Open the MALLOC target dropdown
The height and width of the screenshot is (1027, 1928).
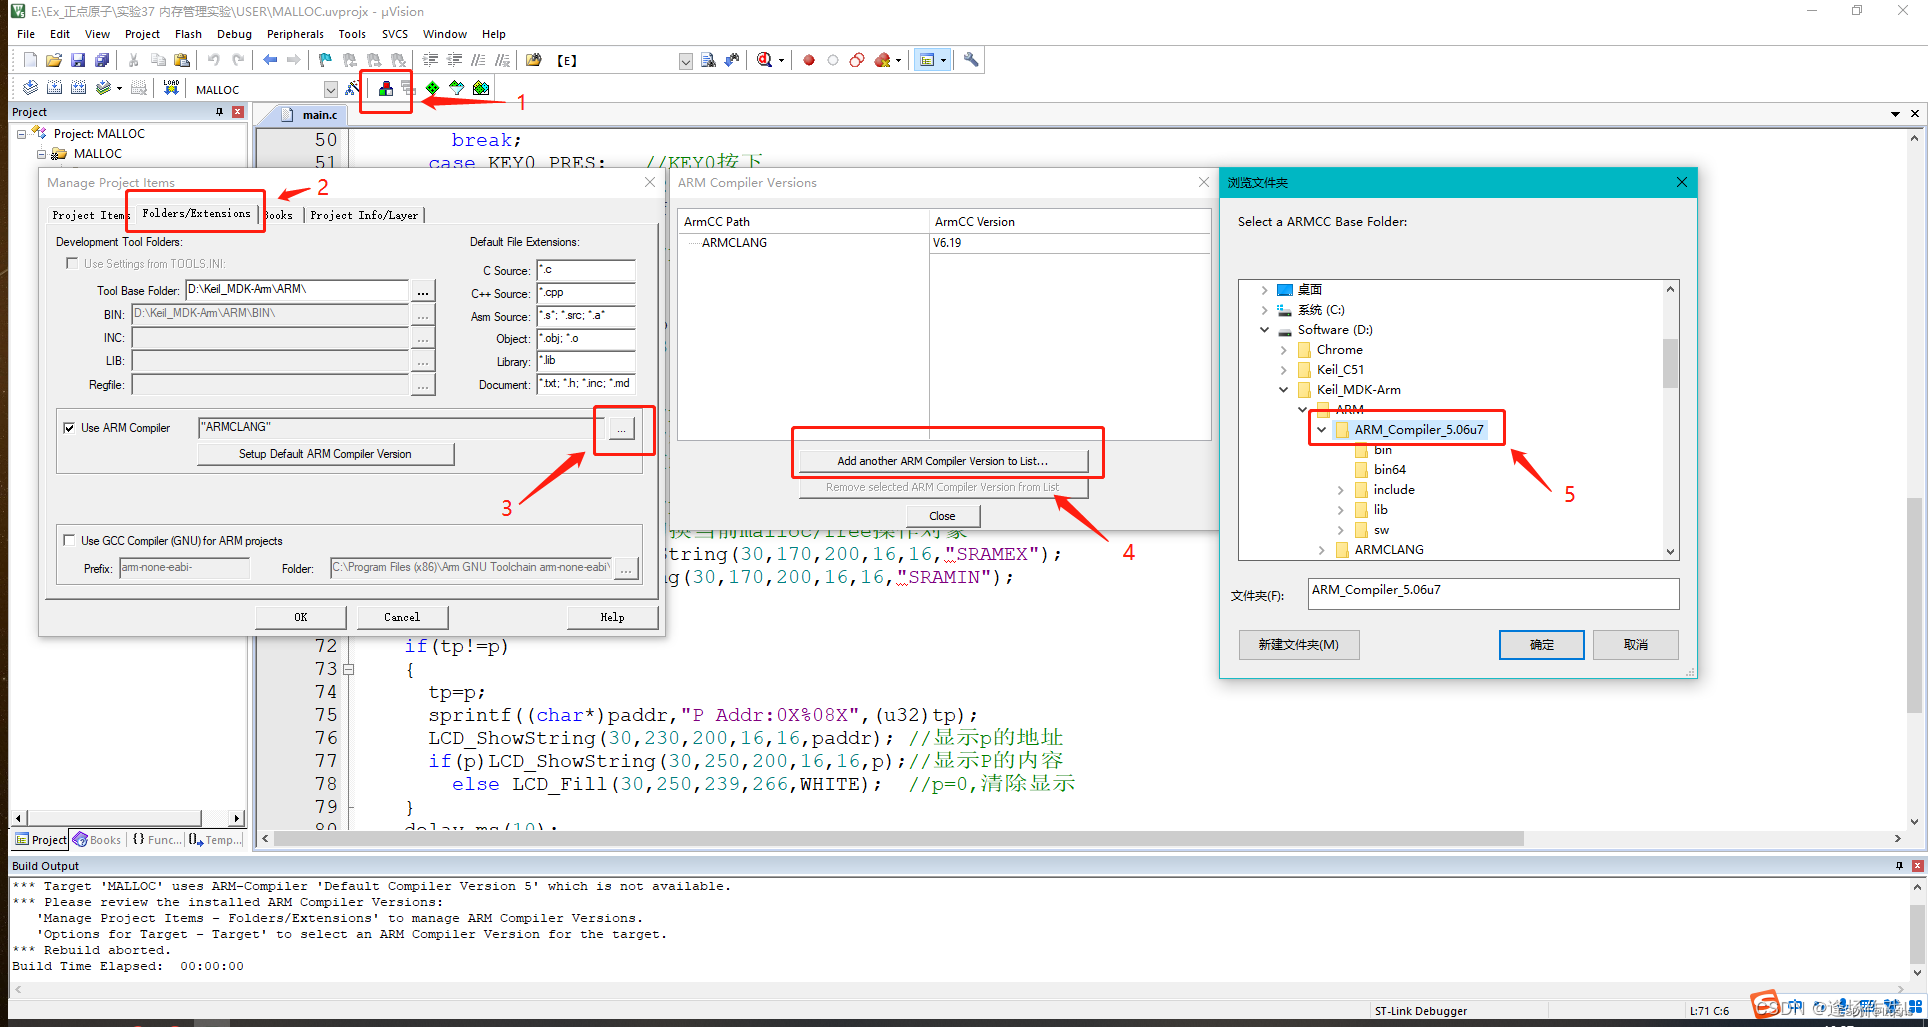(330, 89)
